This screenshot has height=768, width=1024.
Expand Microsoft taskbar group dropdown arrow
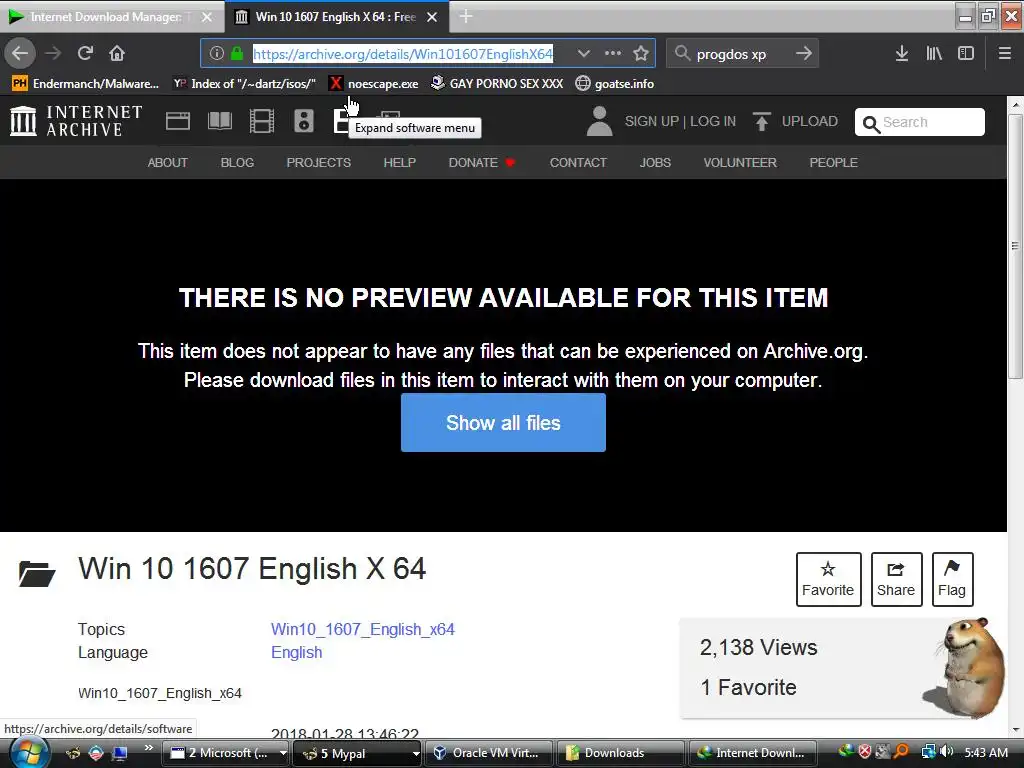point(283,753)
